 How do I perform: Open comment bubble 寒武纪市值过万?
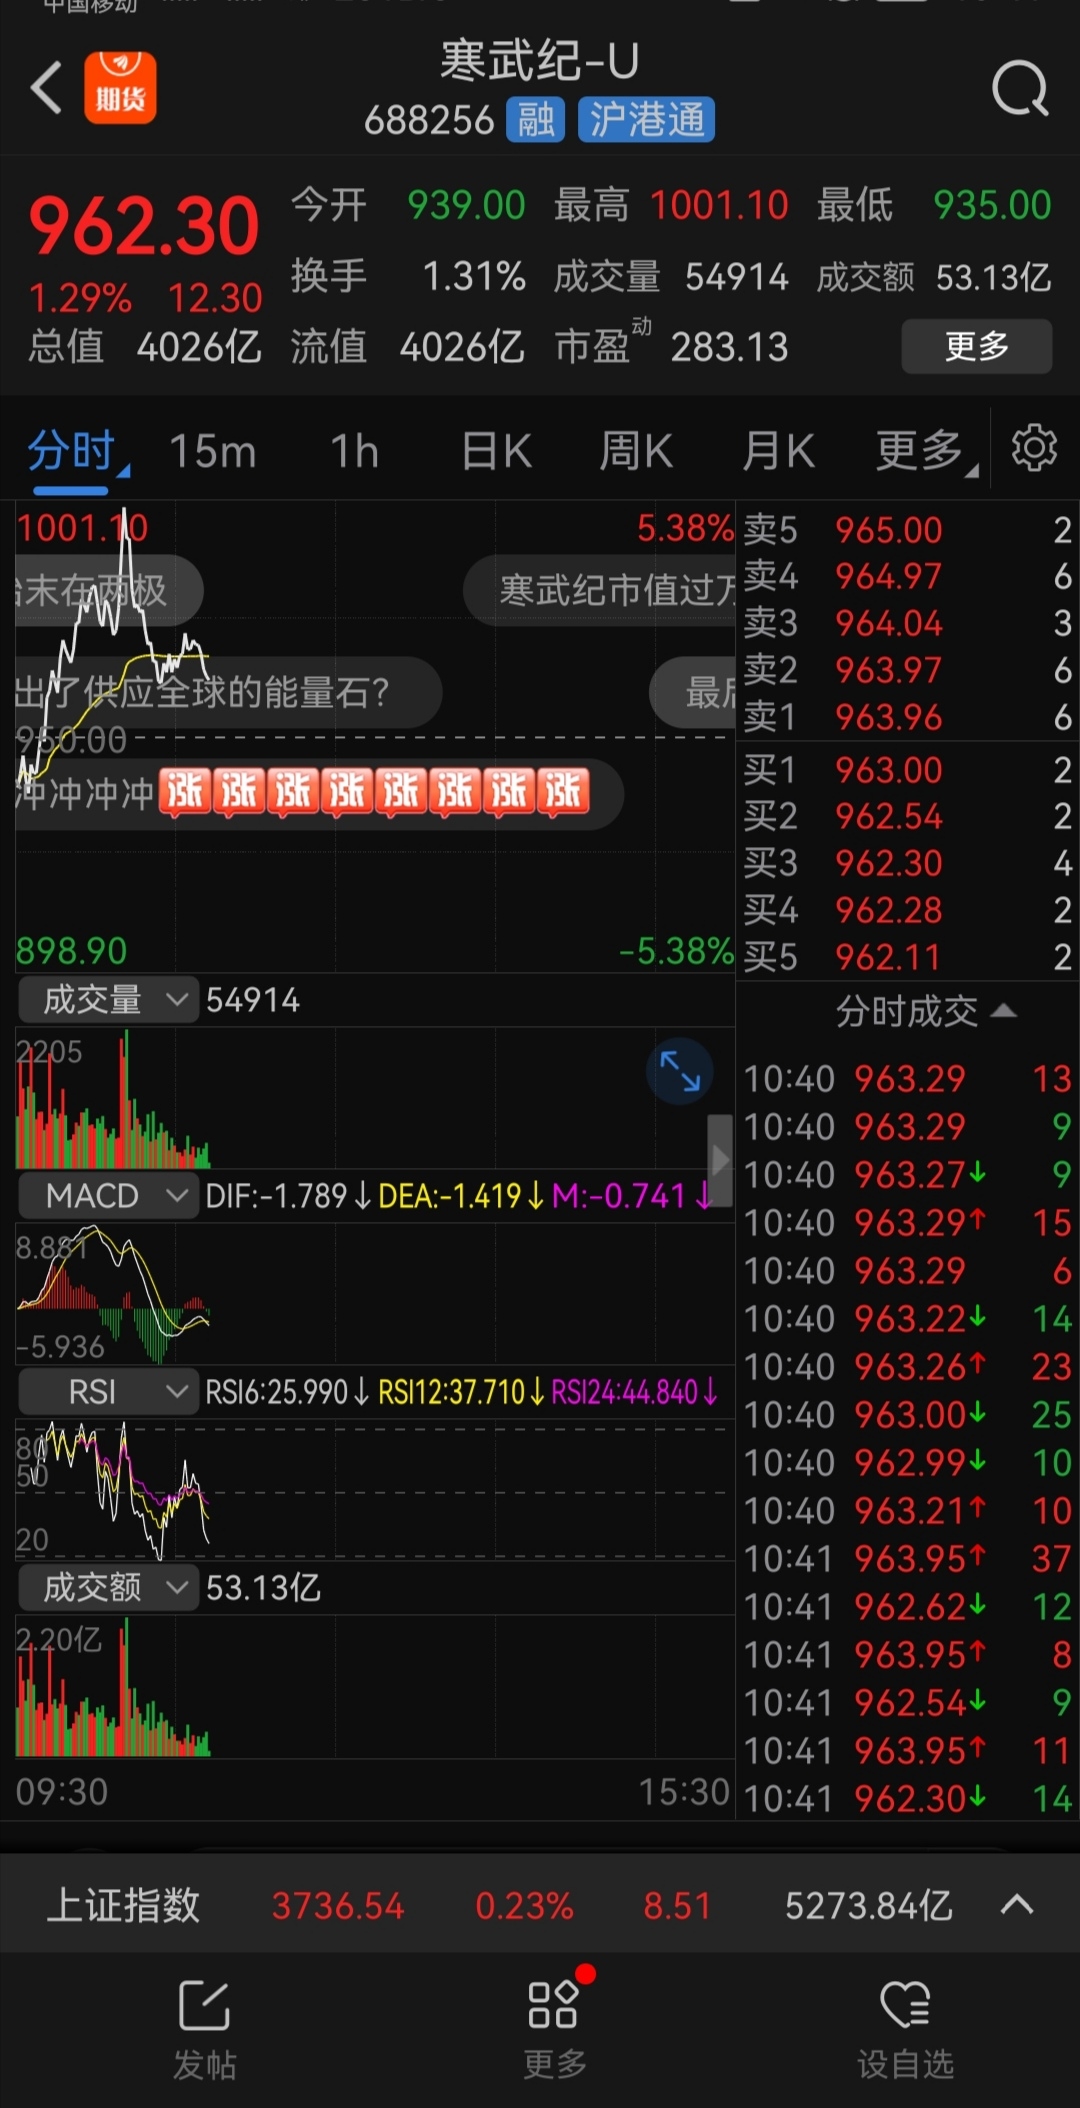pos(600,590)
